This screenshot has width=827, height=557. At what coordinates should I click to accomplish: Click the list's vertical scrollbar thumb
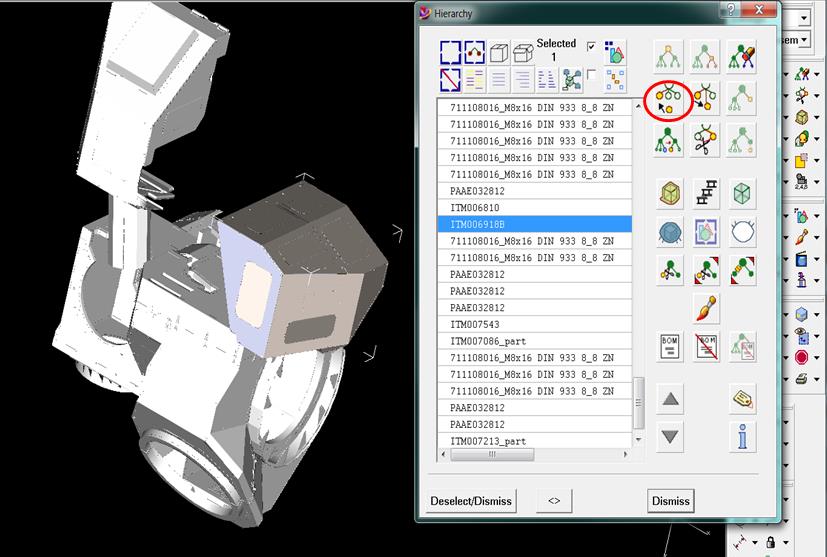pos(639,403)
